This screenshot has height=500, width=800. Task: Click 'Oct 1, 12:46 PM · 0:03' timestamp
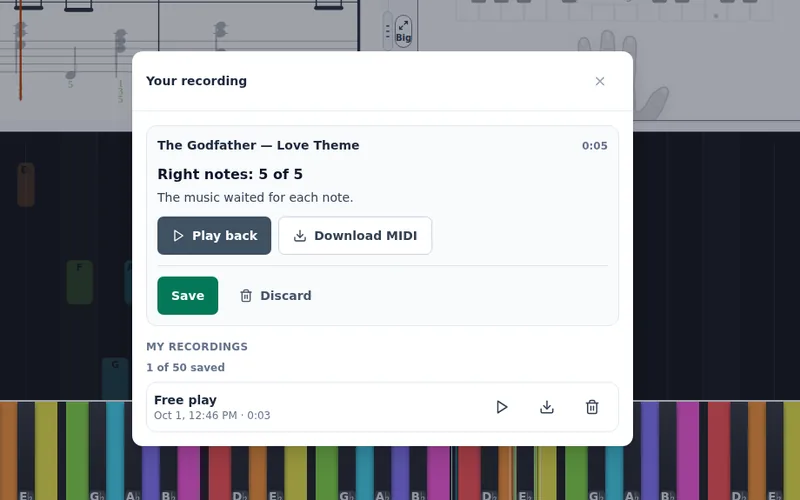coord(212,415)
